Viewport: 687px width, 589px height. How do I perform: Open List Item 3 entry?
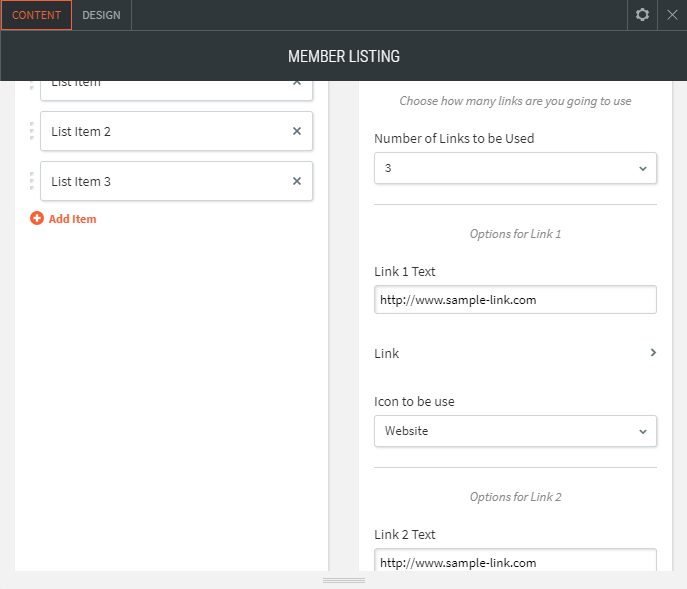coord(160,181)
